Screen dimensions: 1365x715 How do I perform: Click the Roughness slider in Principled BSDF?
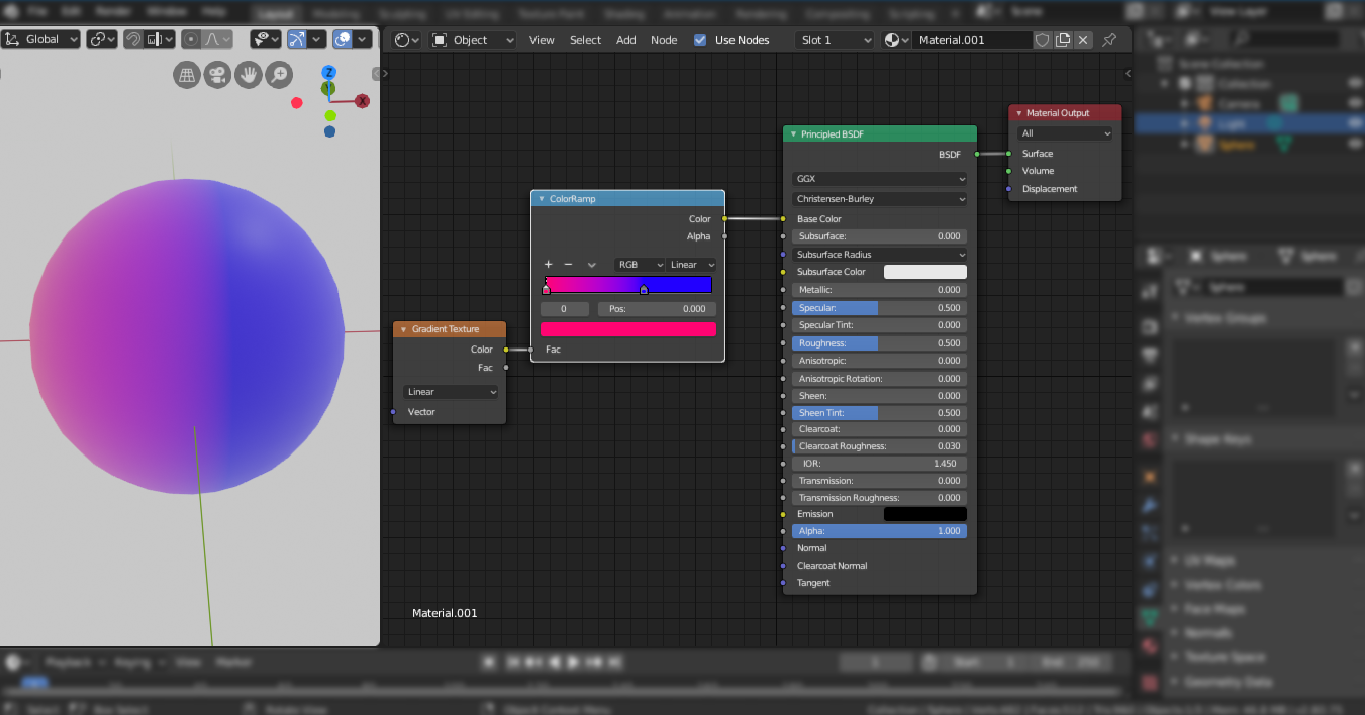(x=879, y=343)
